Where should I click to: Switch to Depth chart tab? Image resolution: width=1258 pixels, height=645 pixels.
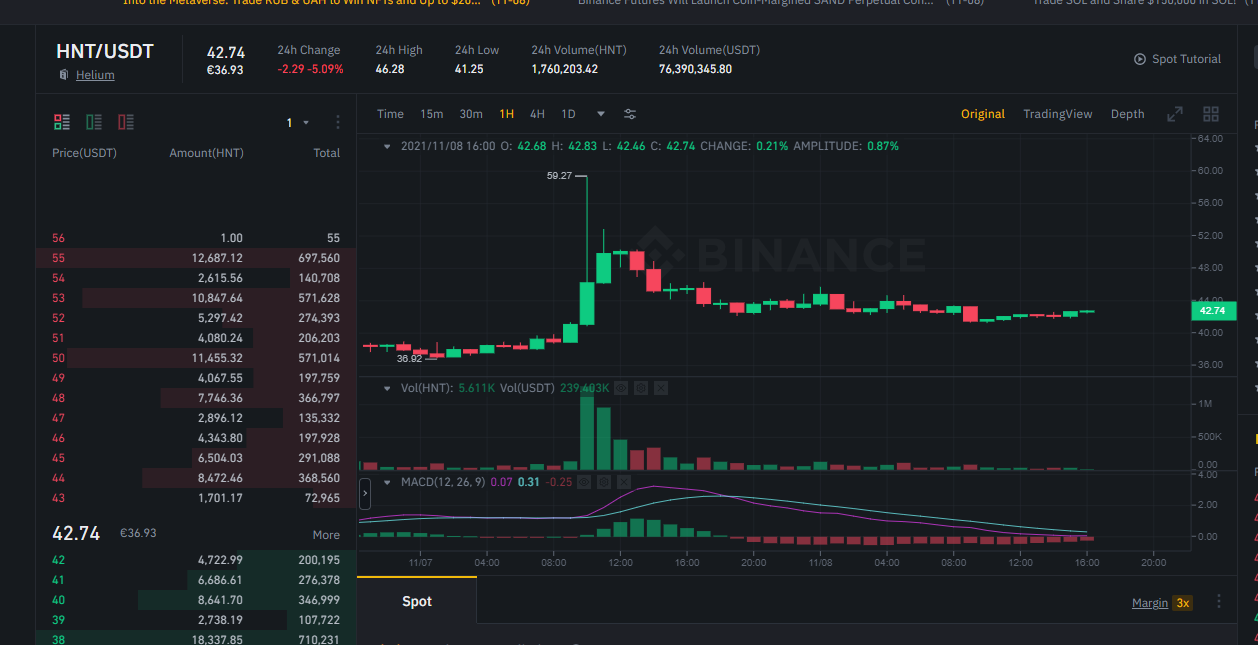pos(1127,114)
